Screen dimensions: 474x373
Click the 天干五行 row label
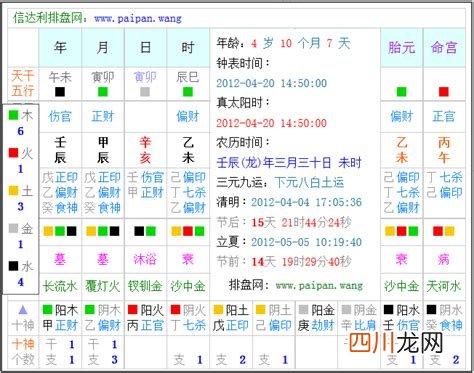23,83
